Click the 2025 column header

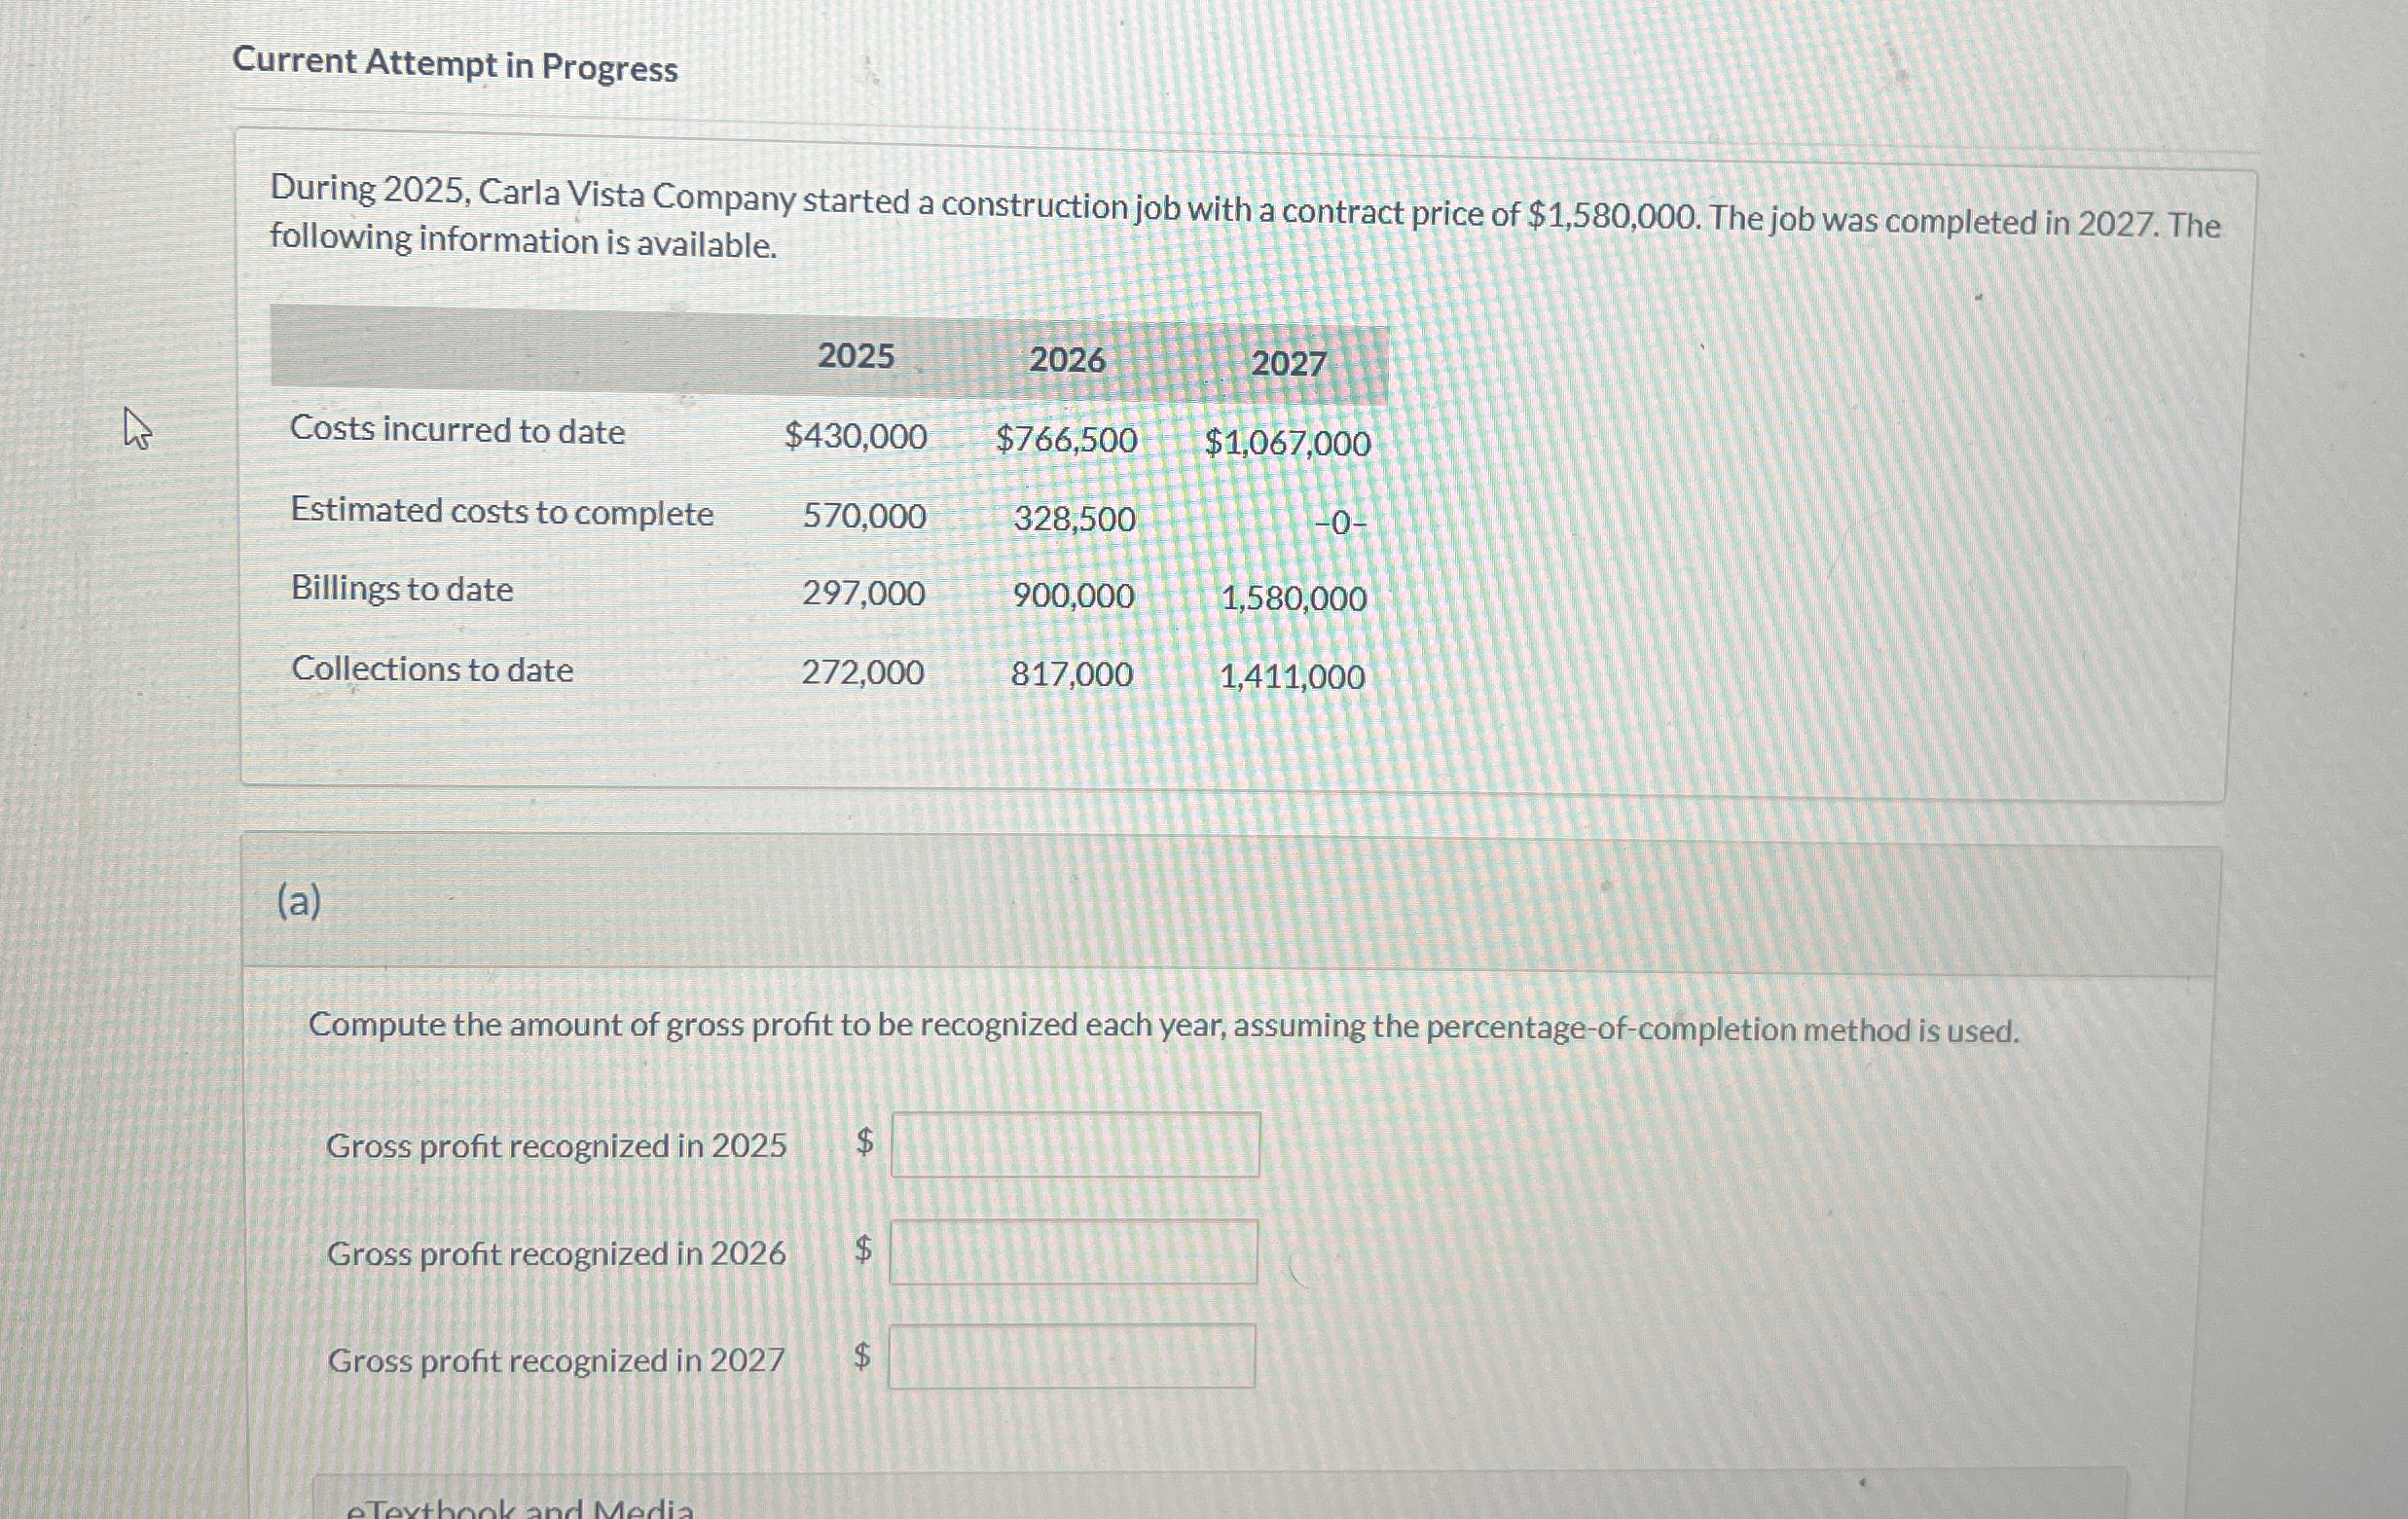855,359
